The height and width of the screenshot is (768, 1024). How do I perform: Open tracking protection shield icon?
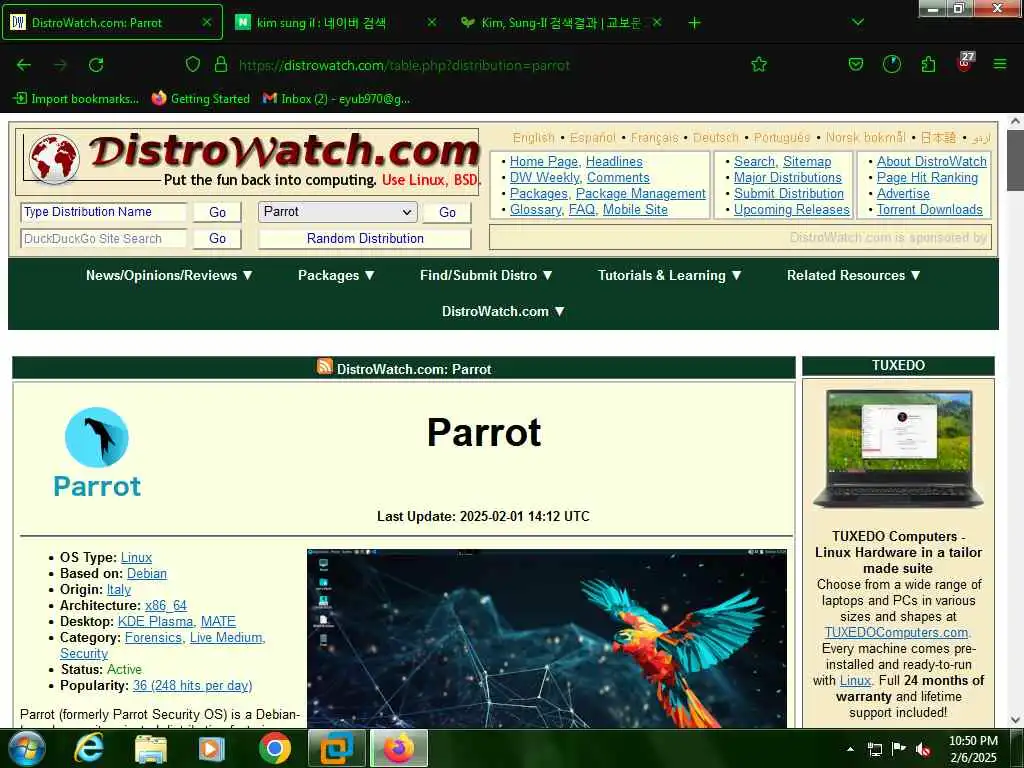[192, 64]
